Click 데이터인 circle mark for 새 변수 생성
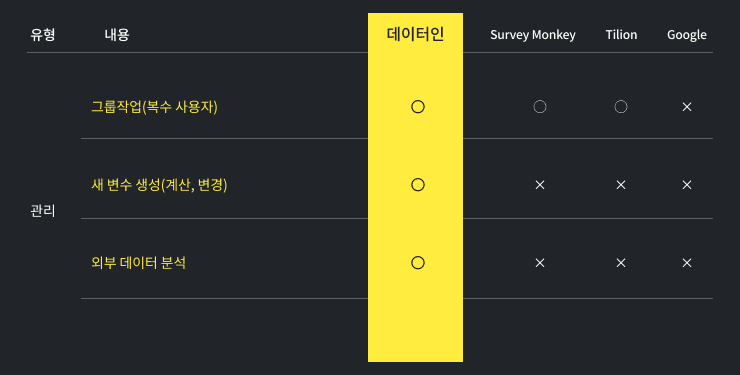Image resolution: width=740 pixels, height=375 pixels. pos(418,185)
